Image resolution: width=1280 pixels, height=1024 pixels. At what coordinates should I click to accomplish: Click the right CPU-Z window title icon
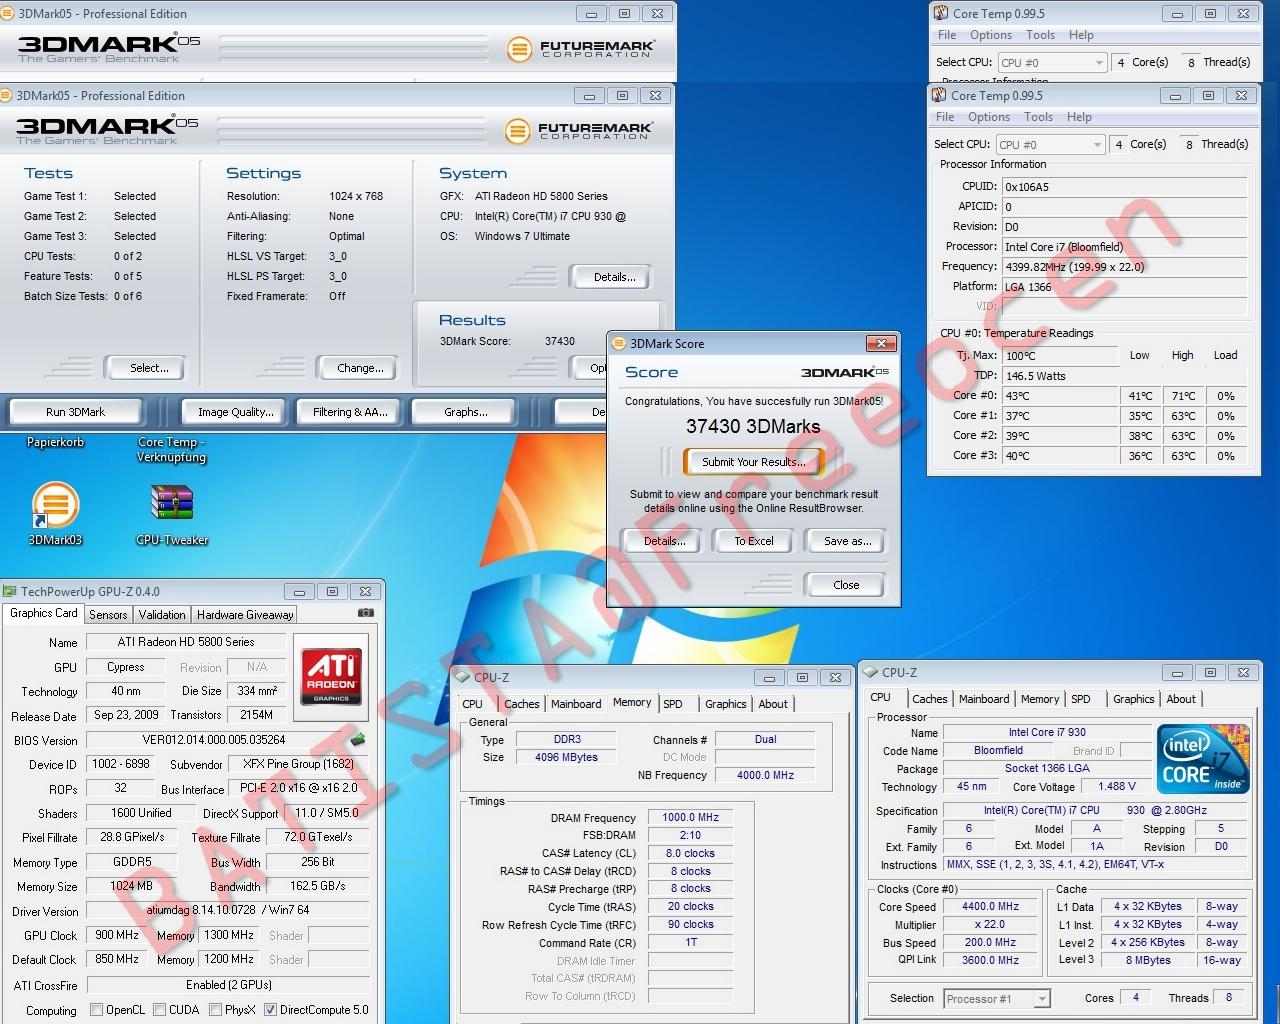[871, 672]
